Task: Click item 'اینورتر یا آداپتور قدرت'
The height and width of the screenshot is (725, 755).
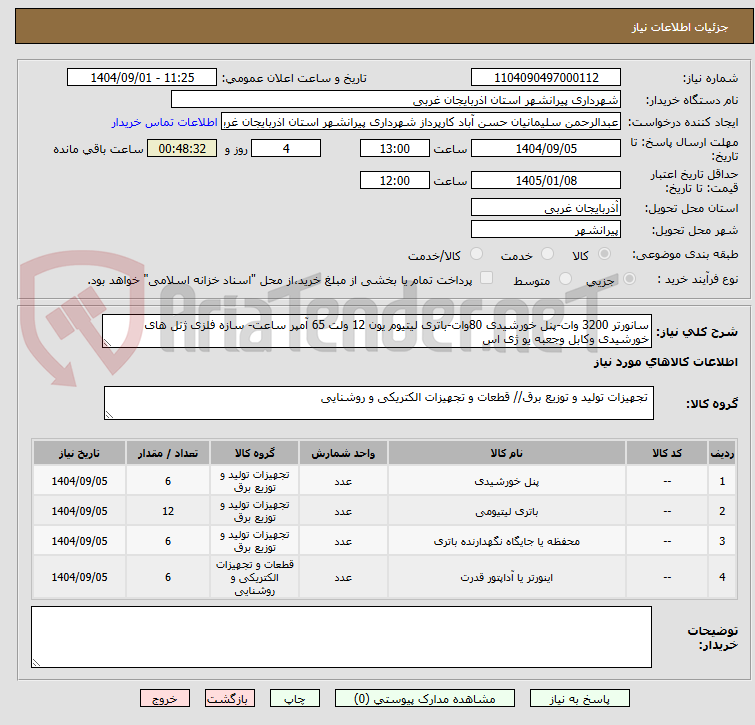Action: [507, 577]
